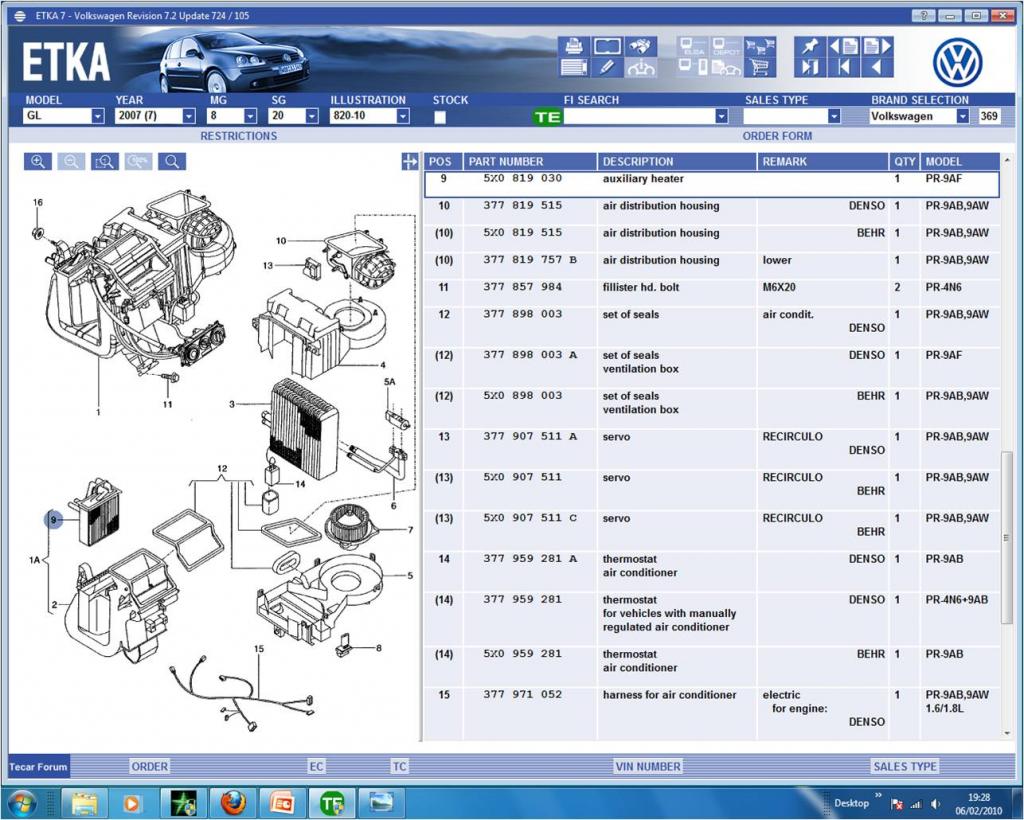
Task: Expand the SALES TYPE dropdown
Action: tap(834, 116)
